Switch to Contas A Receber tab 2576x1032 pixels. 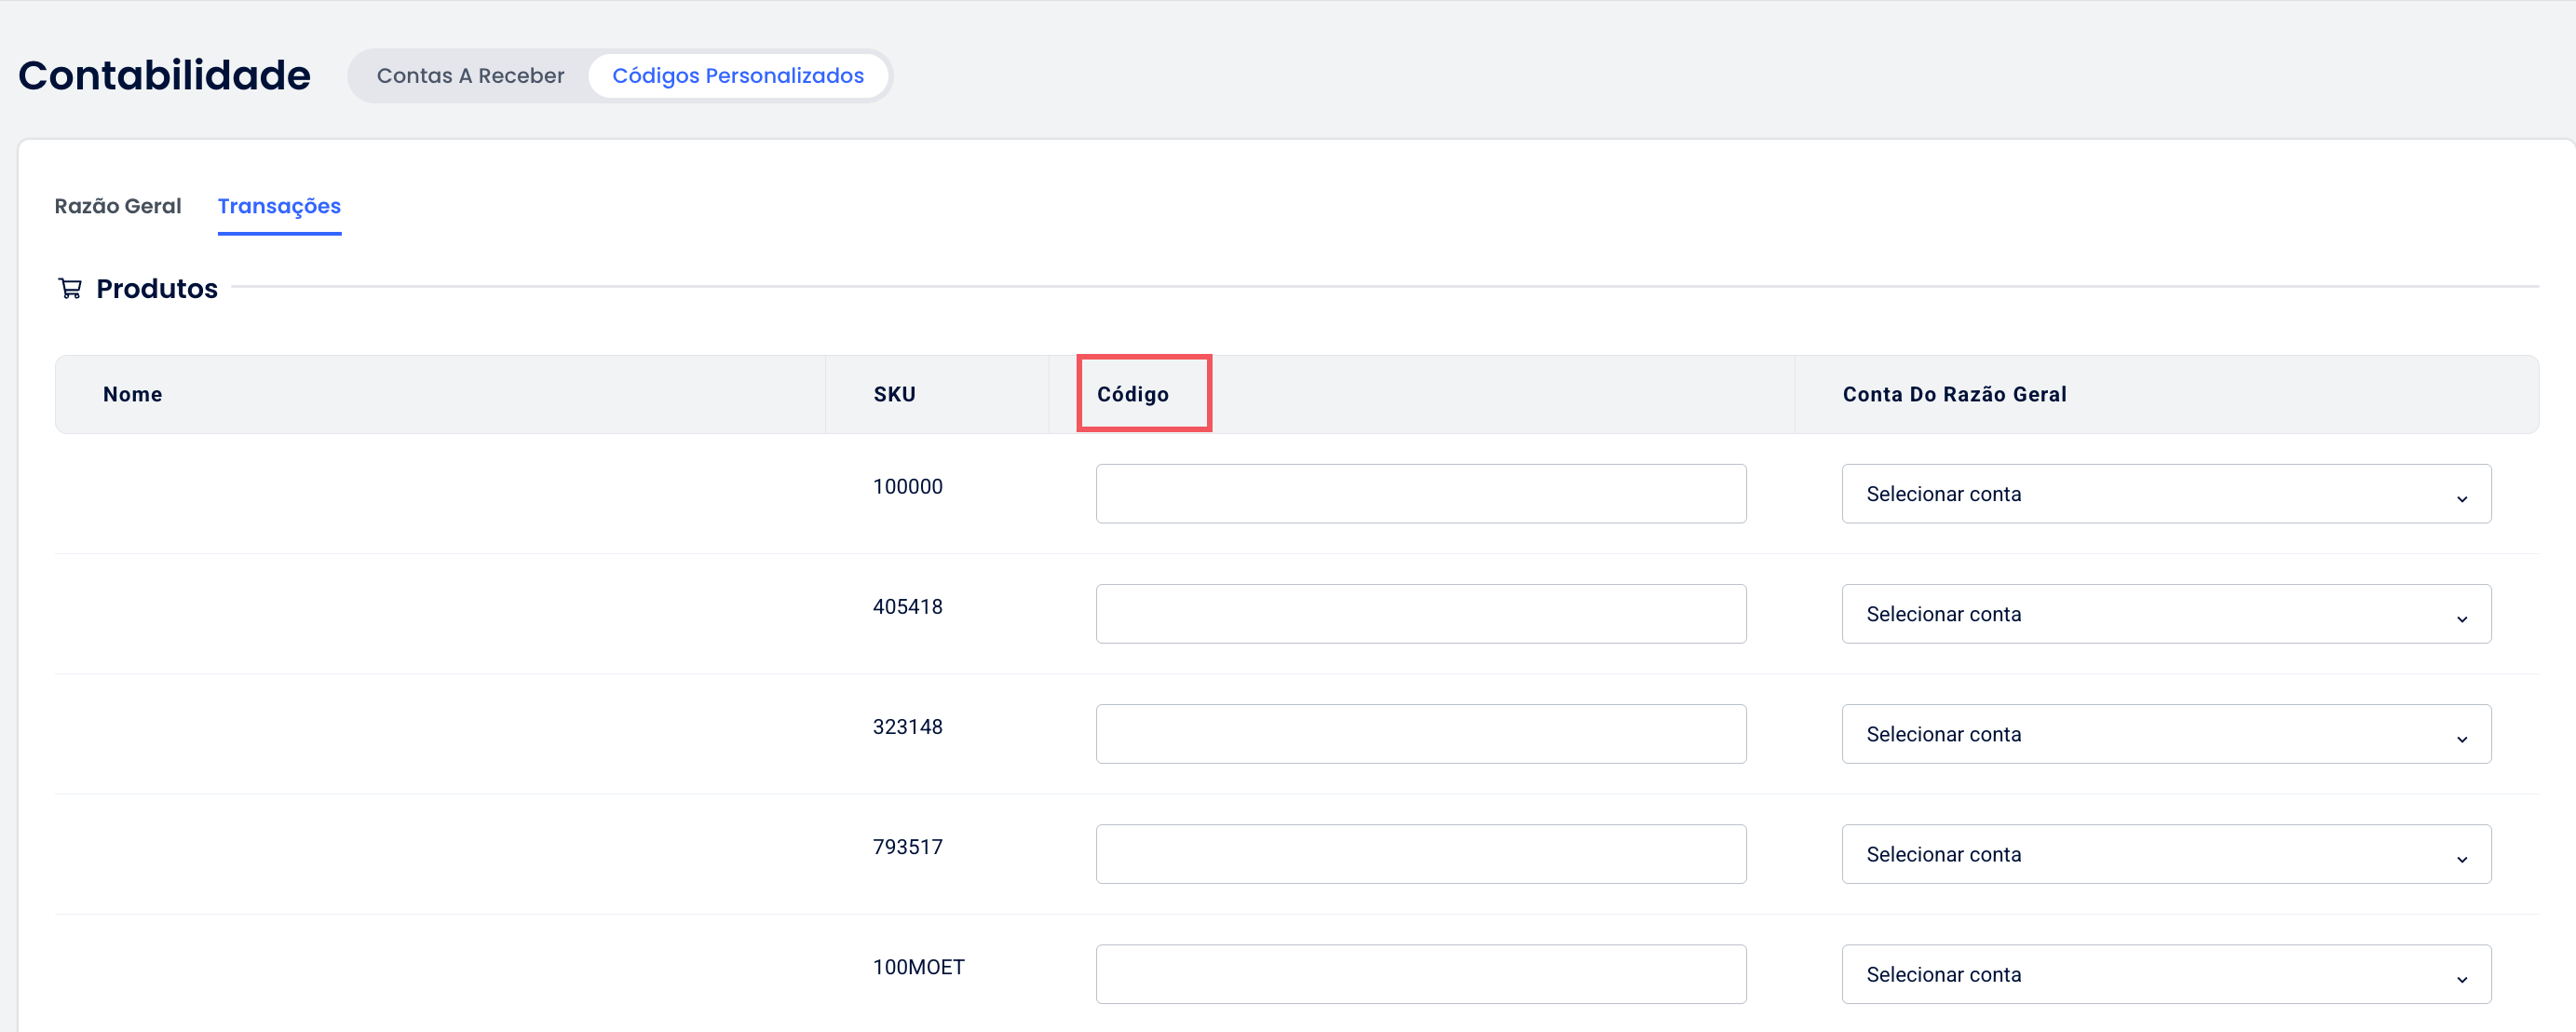[470, 76]
